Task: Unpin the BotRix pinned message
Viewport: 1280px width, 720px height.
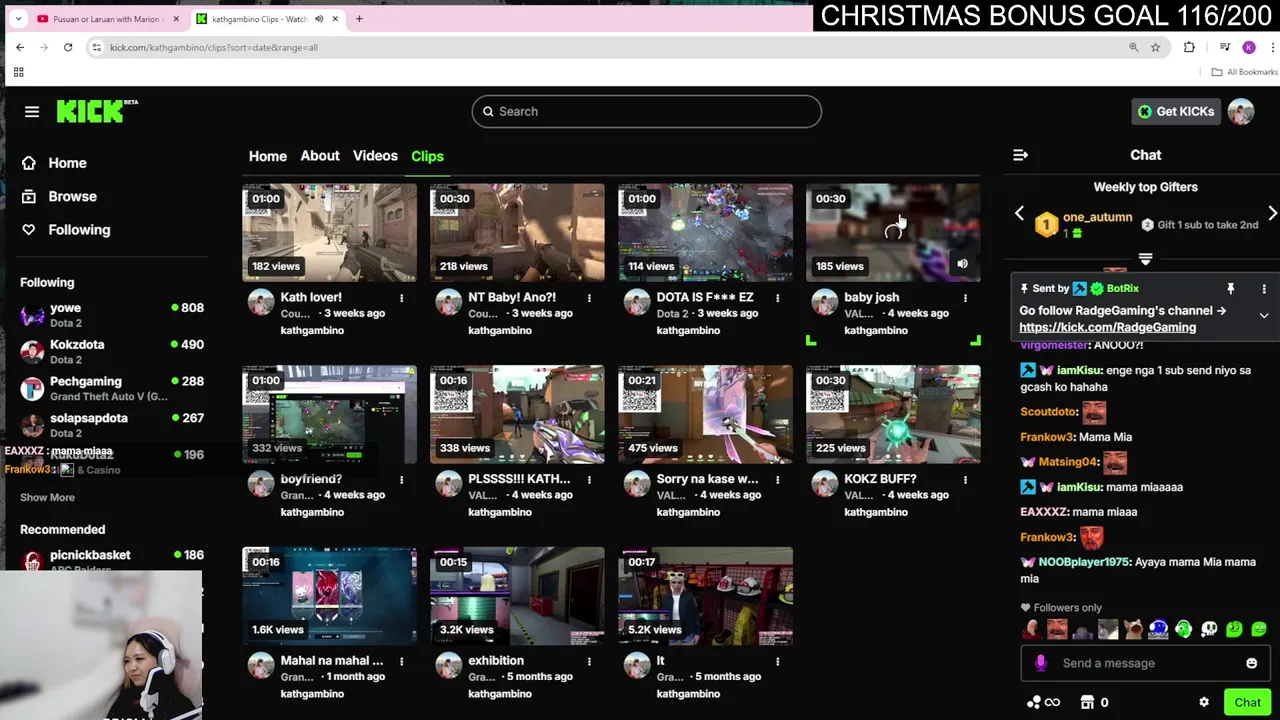Action: click(1231, 289)
